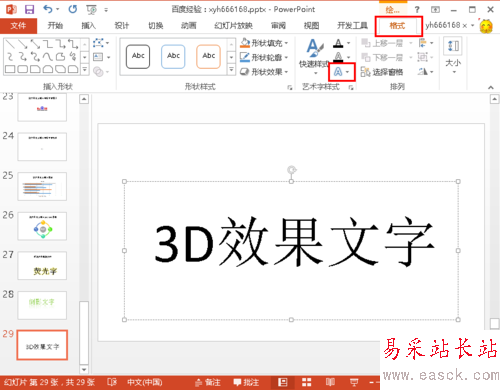Viewport: 500px width, 390px height.
Task: Open the 快速样式 (Quick Styles) WordArt button
Action: [313, 56]
